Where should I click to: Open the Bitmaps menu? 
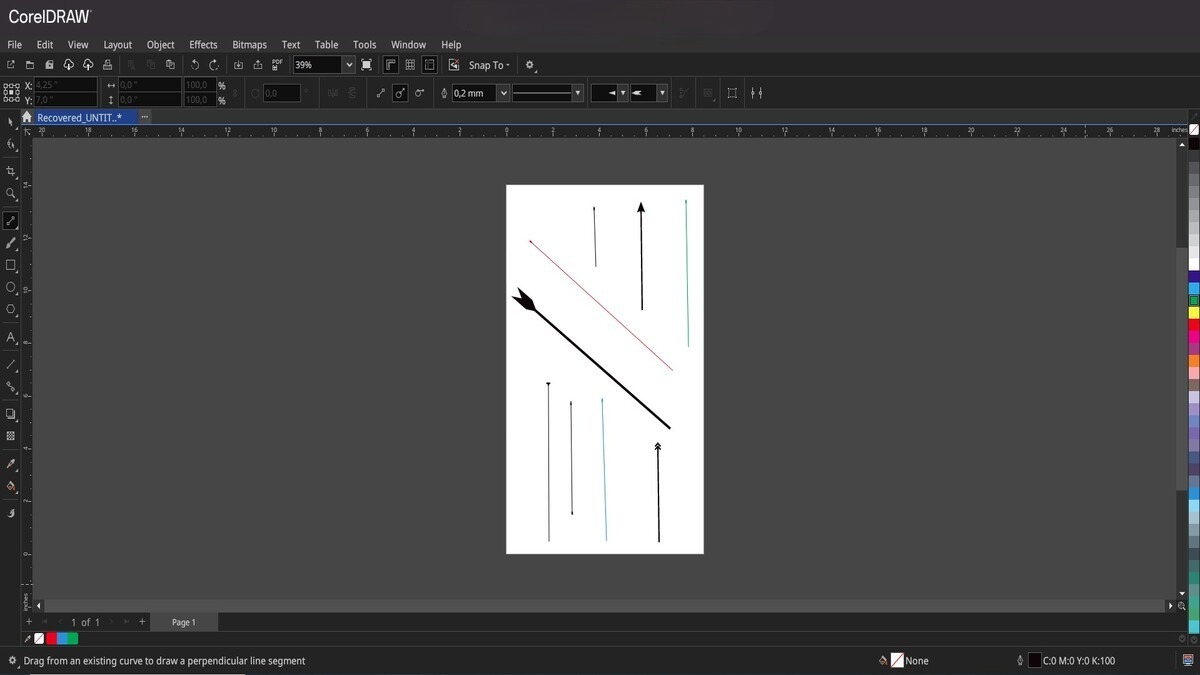click(249, 45)
